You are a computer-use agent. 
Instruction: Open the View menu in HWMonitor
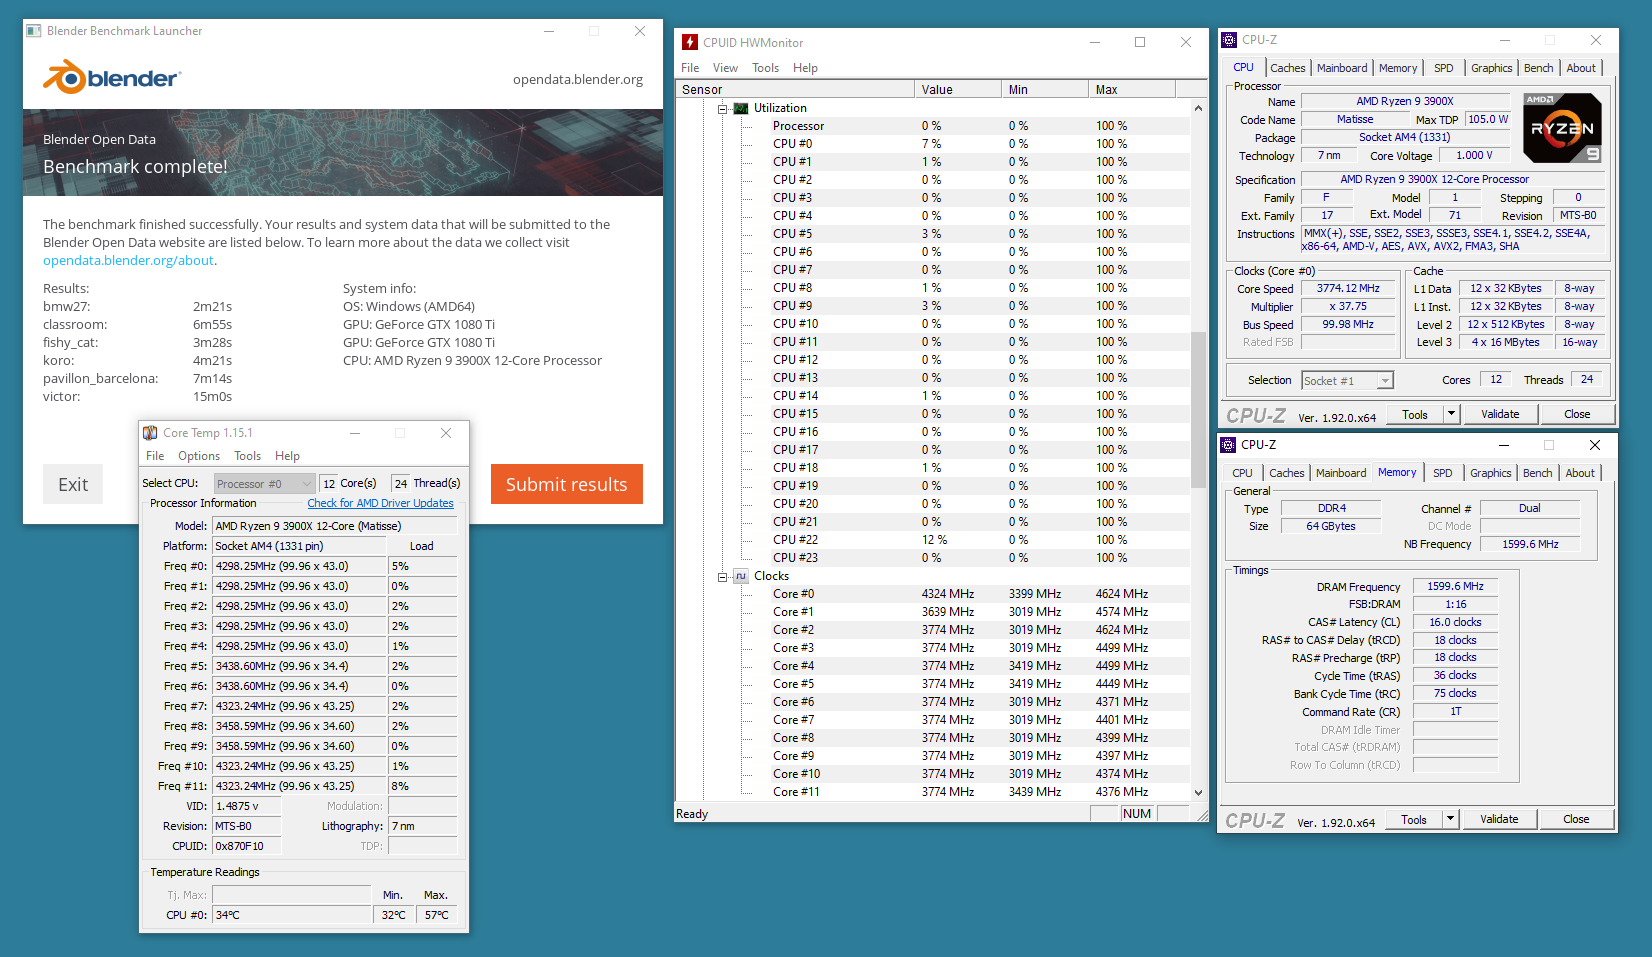click(x=725, y=68)
